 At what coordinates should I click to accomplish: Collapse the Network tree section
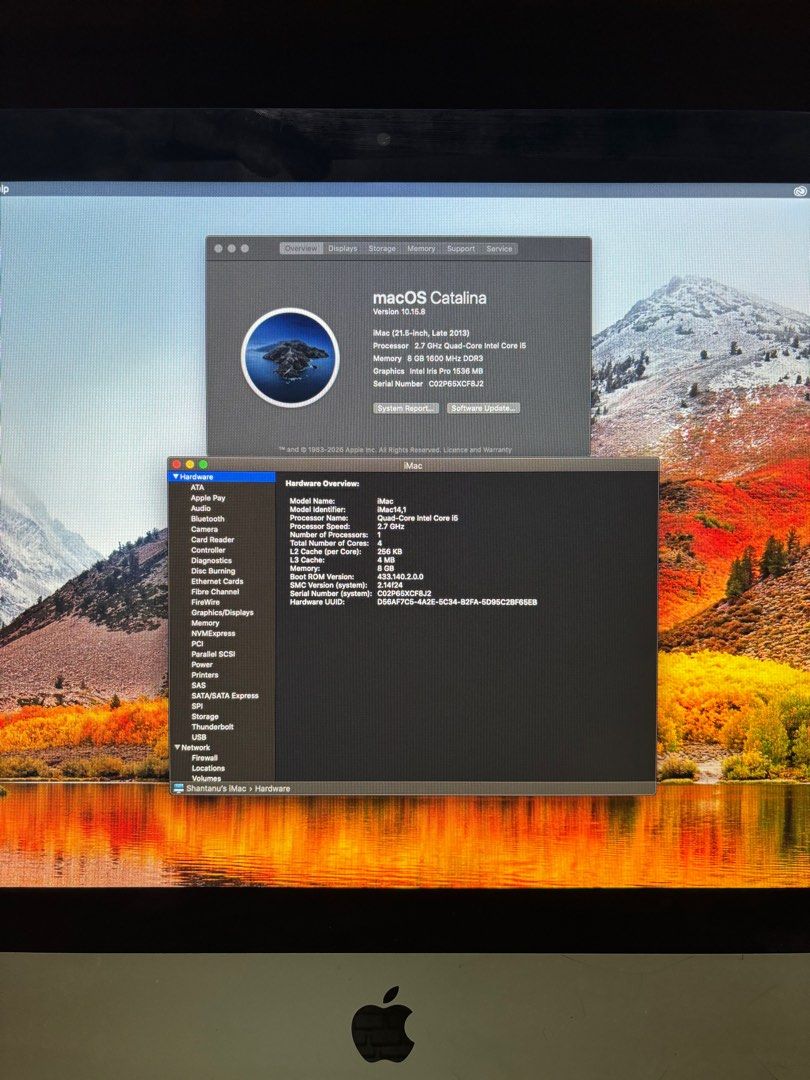(x=178, y=747)
